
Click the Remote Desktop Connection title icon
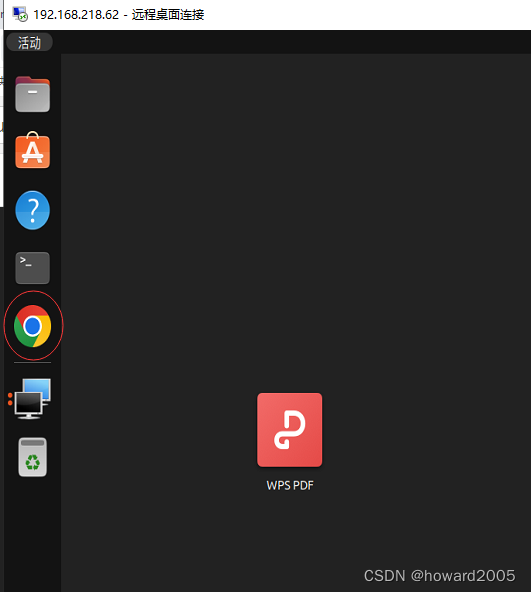20,14
